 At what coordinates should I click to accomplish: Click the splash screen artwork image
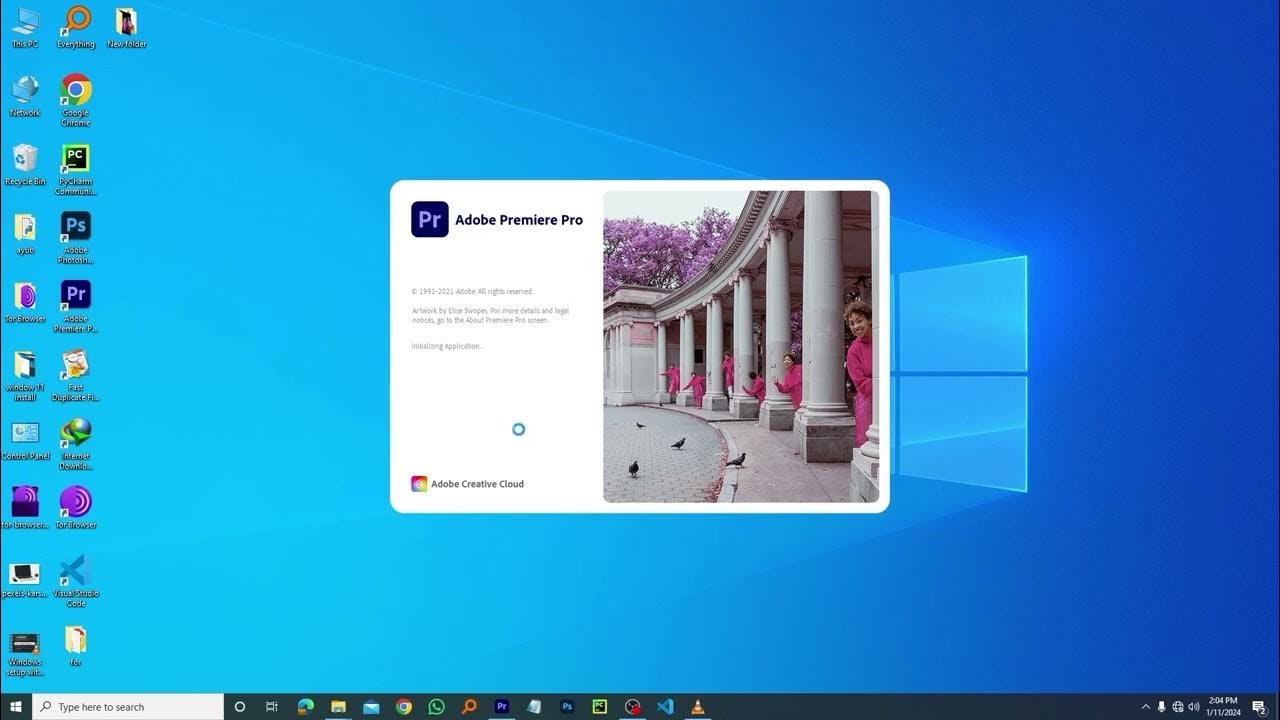pyautogui.click(x=741, y=346)
